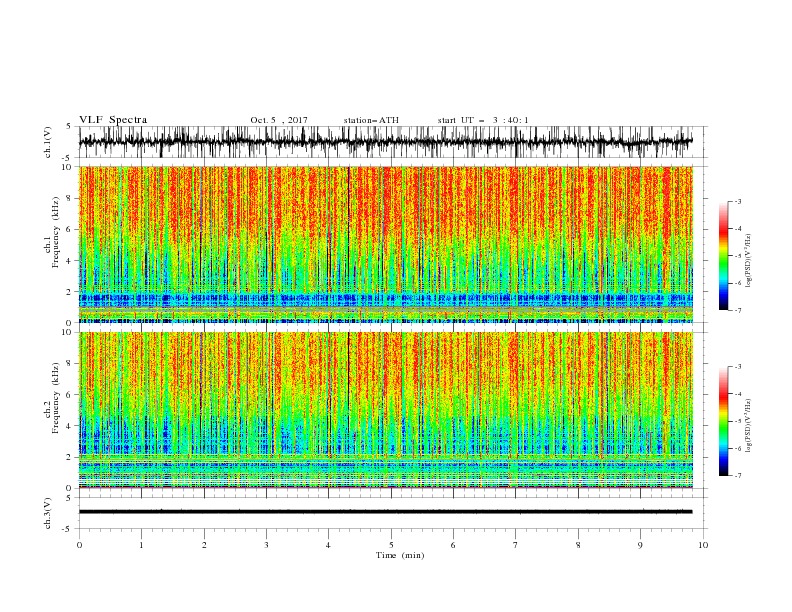Click the "-7" value on ch.2 color bar

738,475
